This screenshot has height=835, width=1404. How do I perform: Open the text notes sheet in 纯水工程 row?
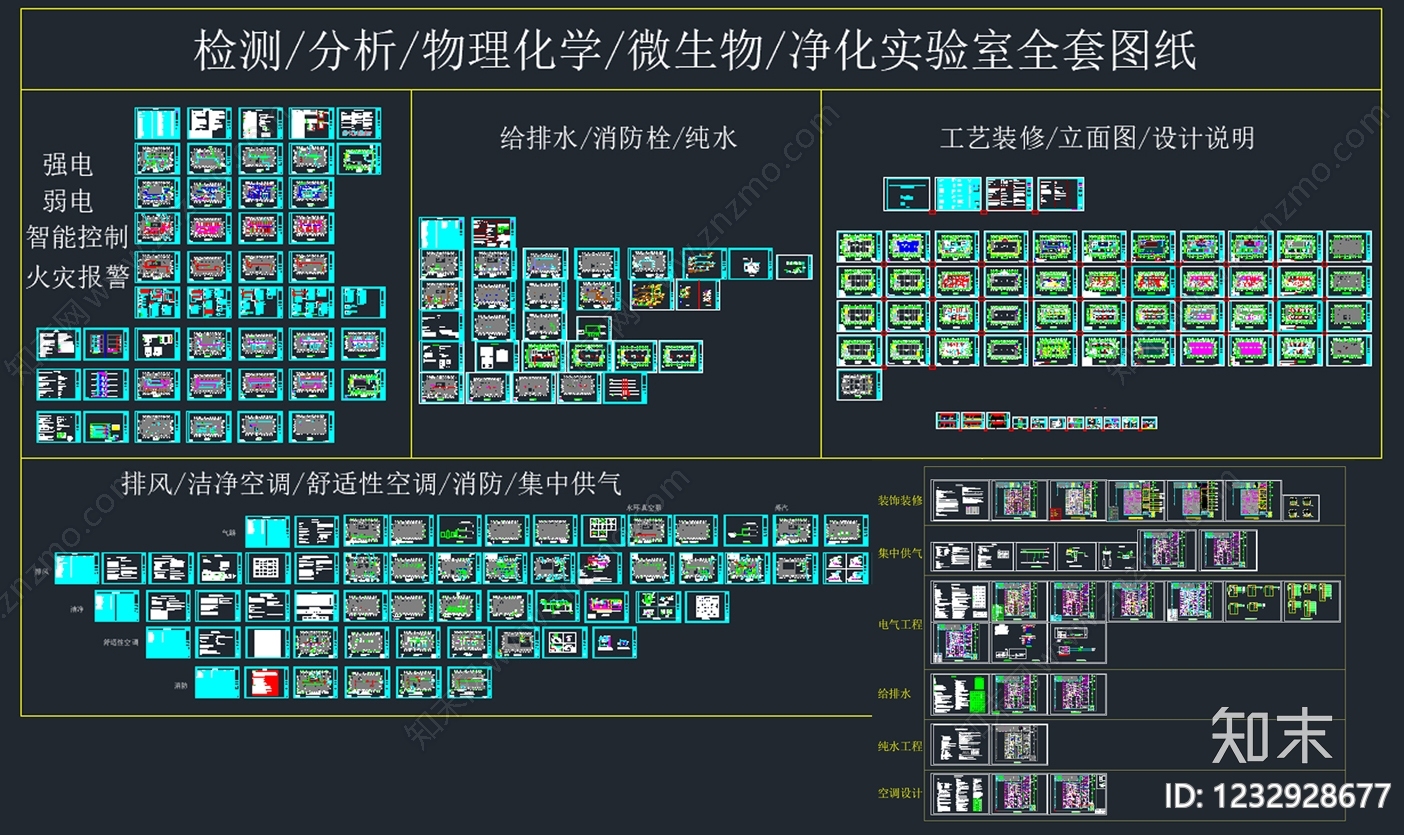tap(959, 745)
